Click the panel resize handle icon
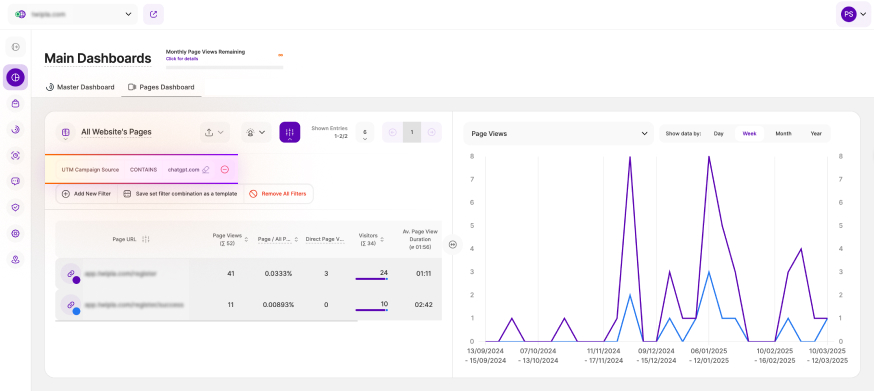 pyautogui.click(x=453, y=244)
